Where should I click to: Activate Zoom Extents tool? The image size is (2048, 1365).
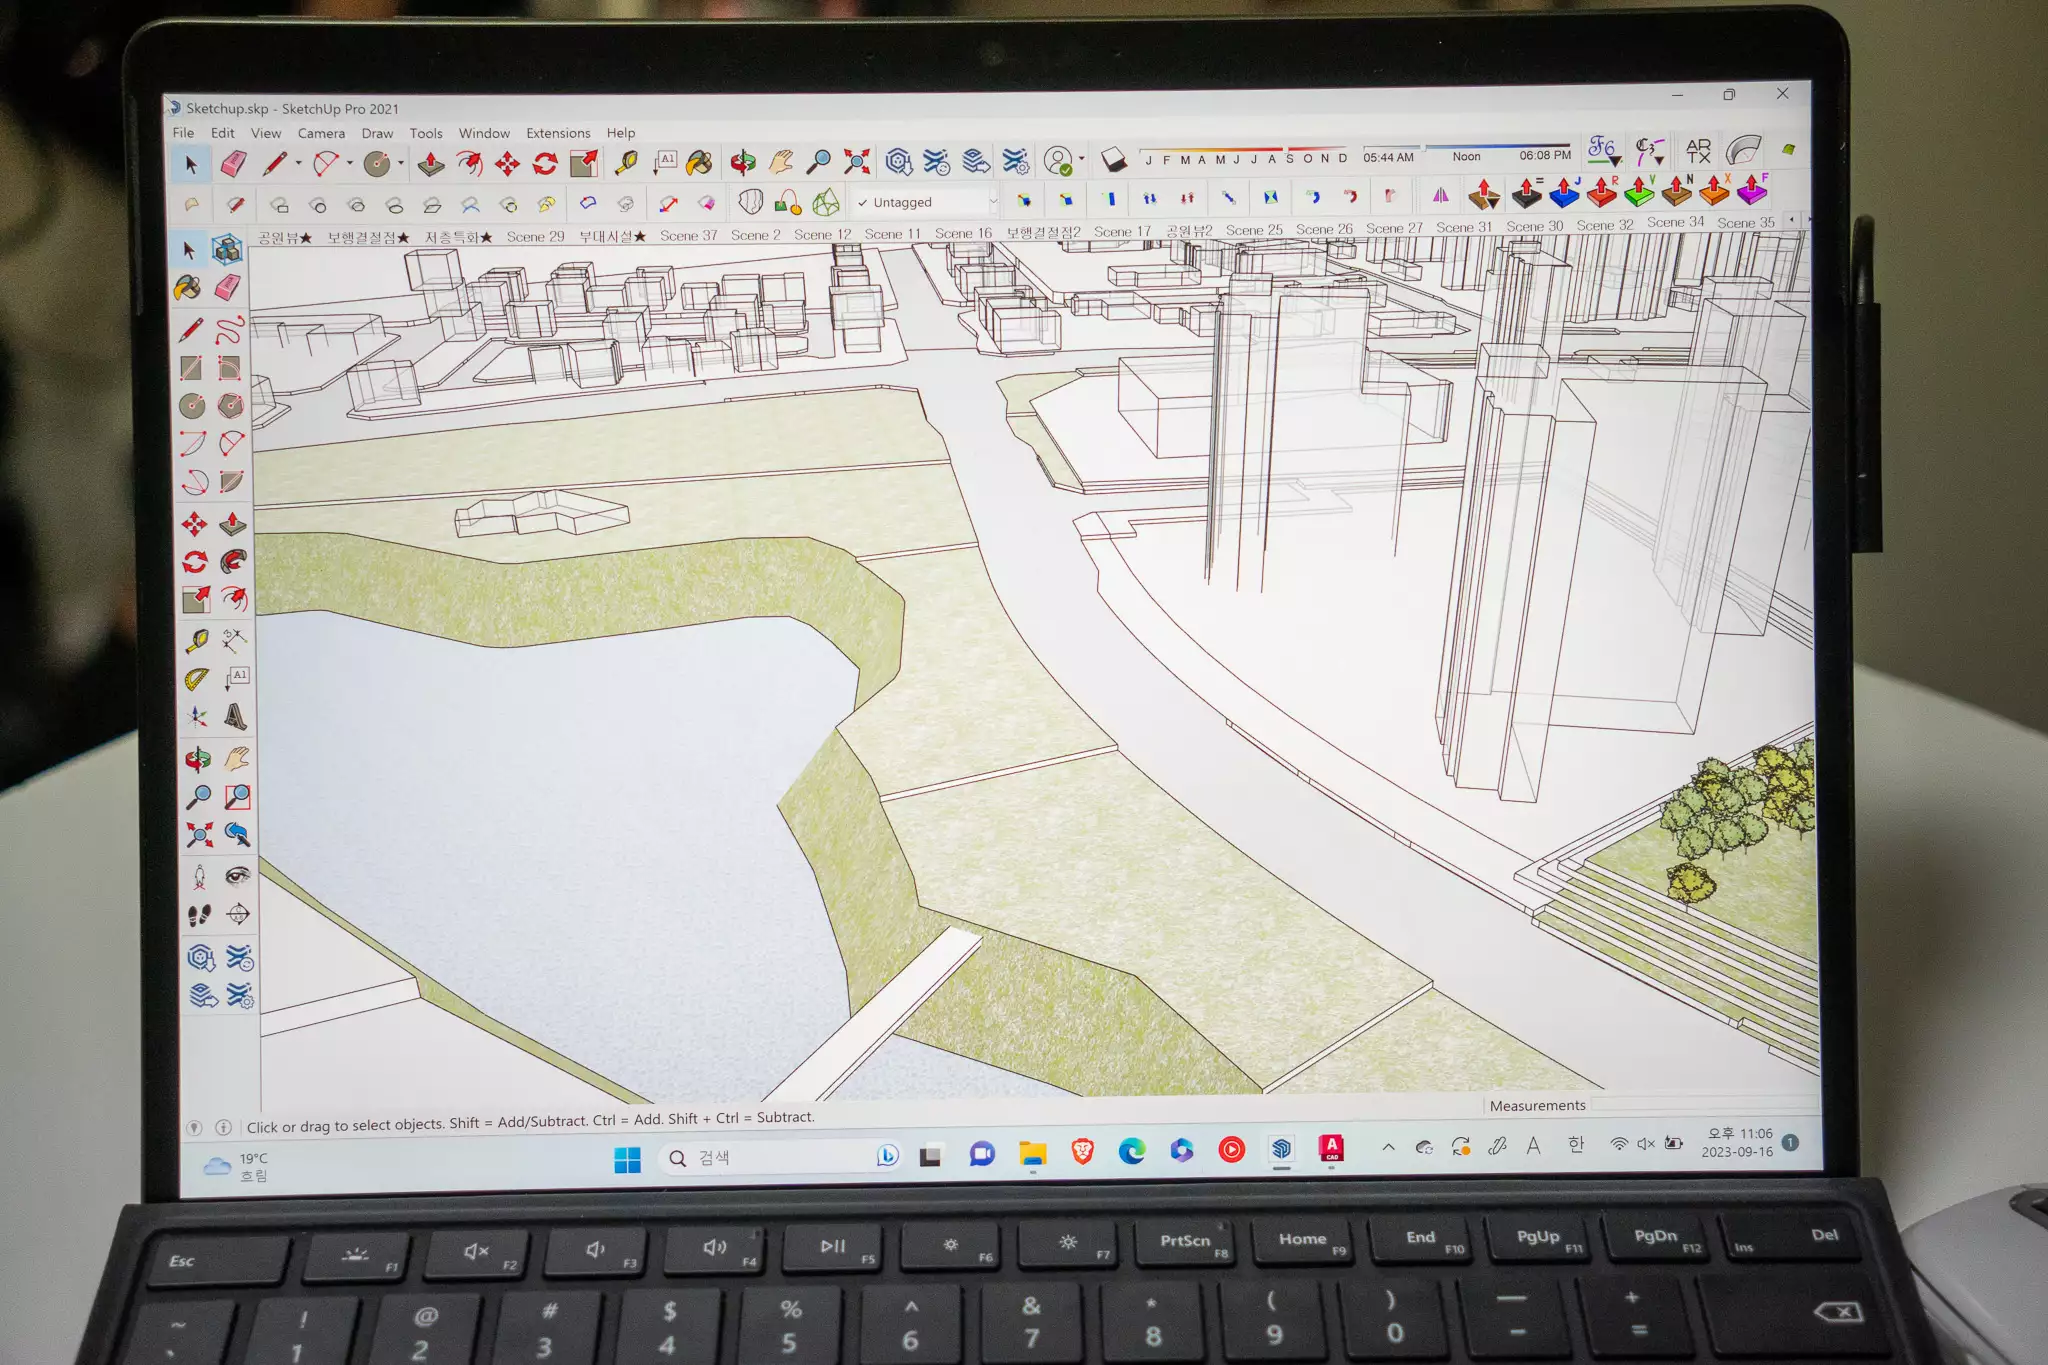tap(857, 161)
